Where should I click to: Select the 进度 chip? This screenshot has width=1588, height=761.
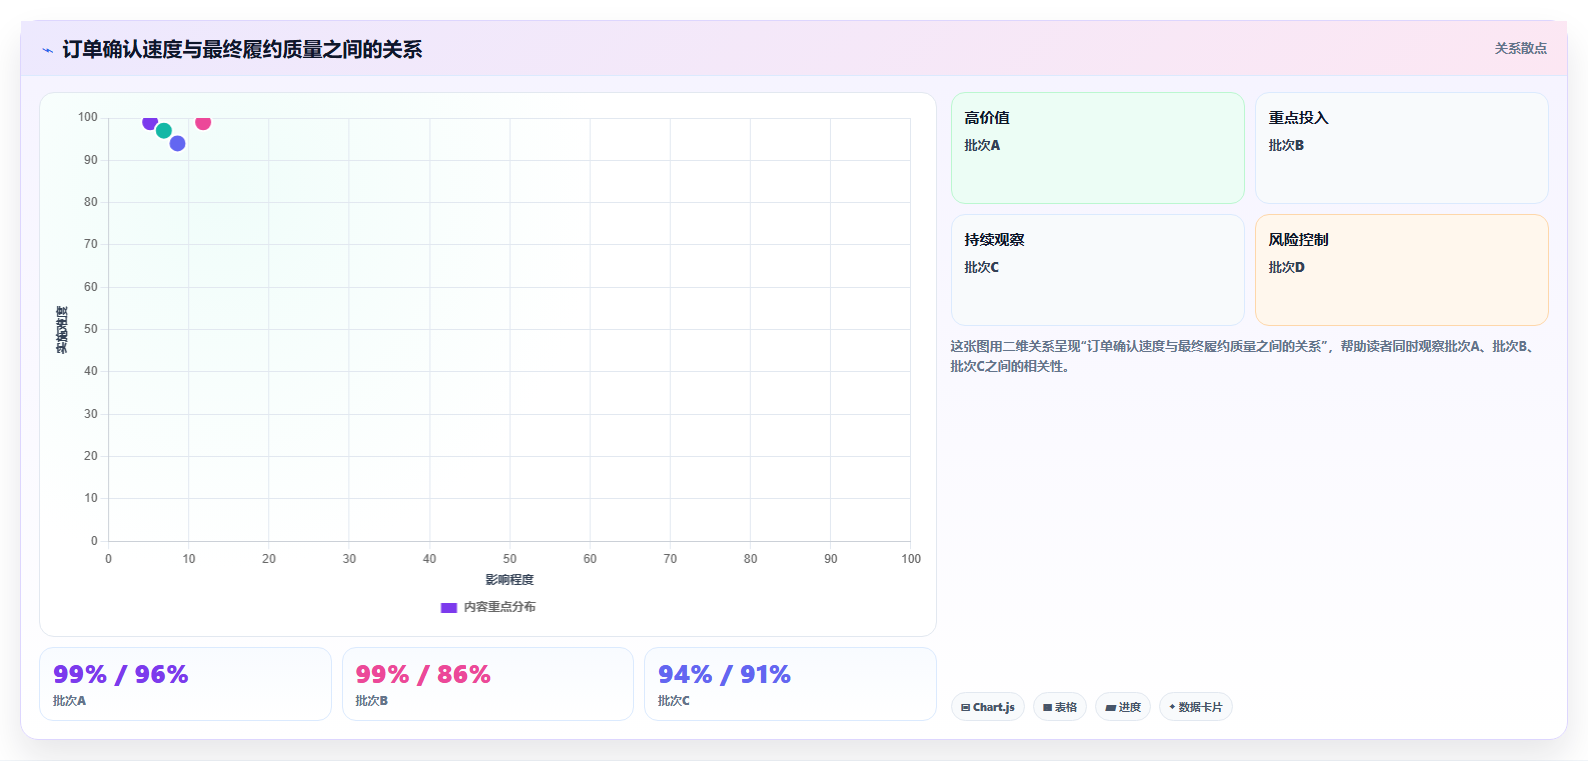(x=1123, y=707)
